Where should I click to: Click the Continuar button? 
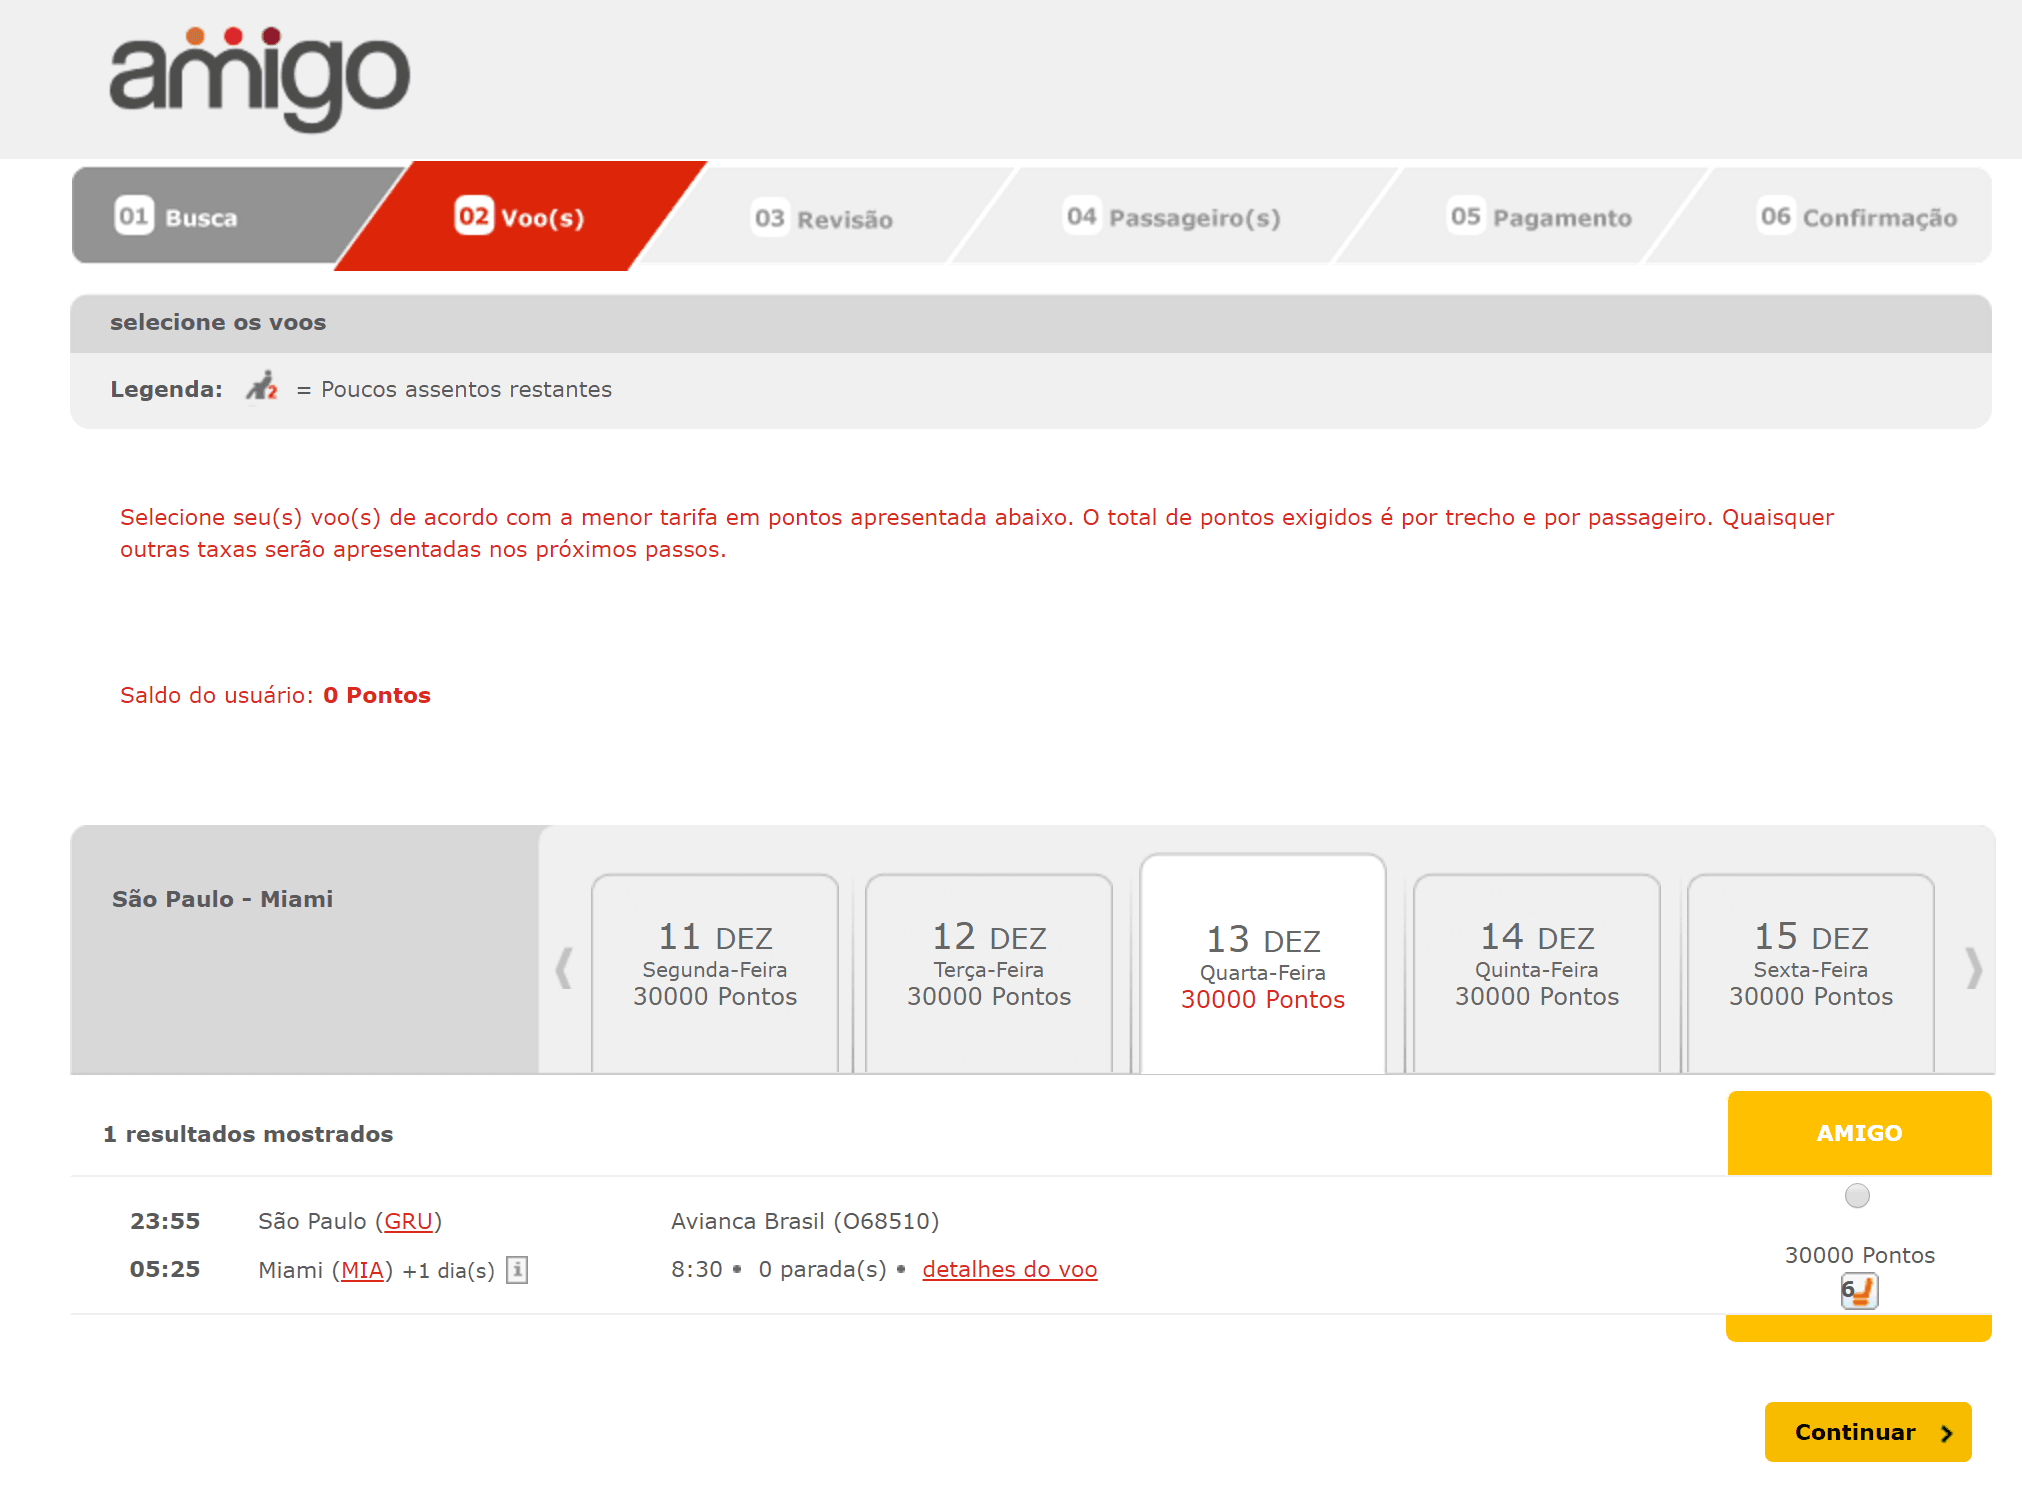pyautogui.click(x=1868, y=1432)
